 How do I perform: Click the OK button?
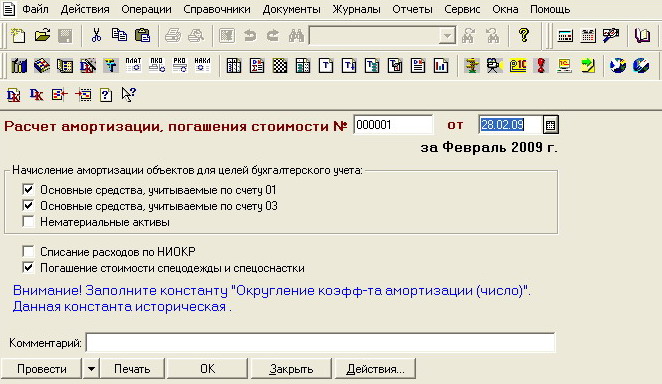(x=207, y=369)
